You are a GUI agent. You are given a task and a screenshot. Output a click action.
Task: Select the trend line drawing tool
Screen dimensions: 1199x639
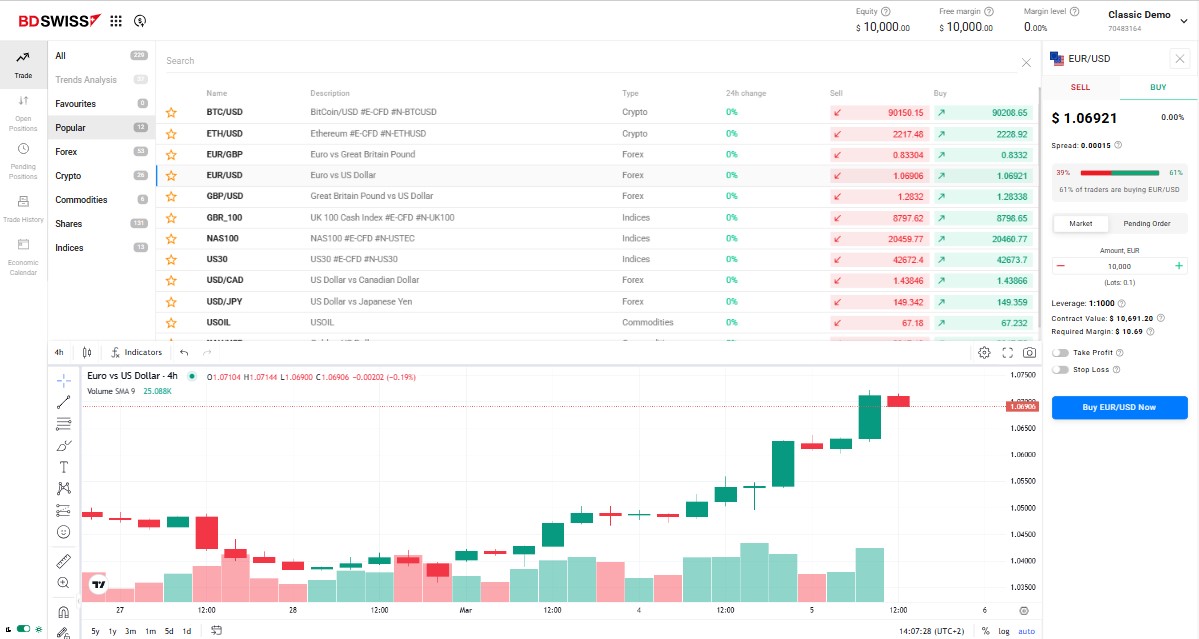pyautogui.click(x=63, y=402)
